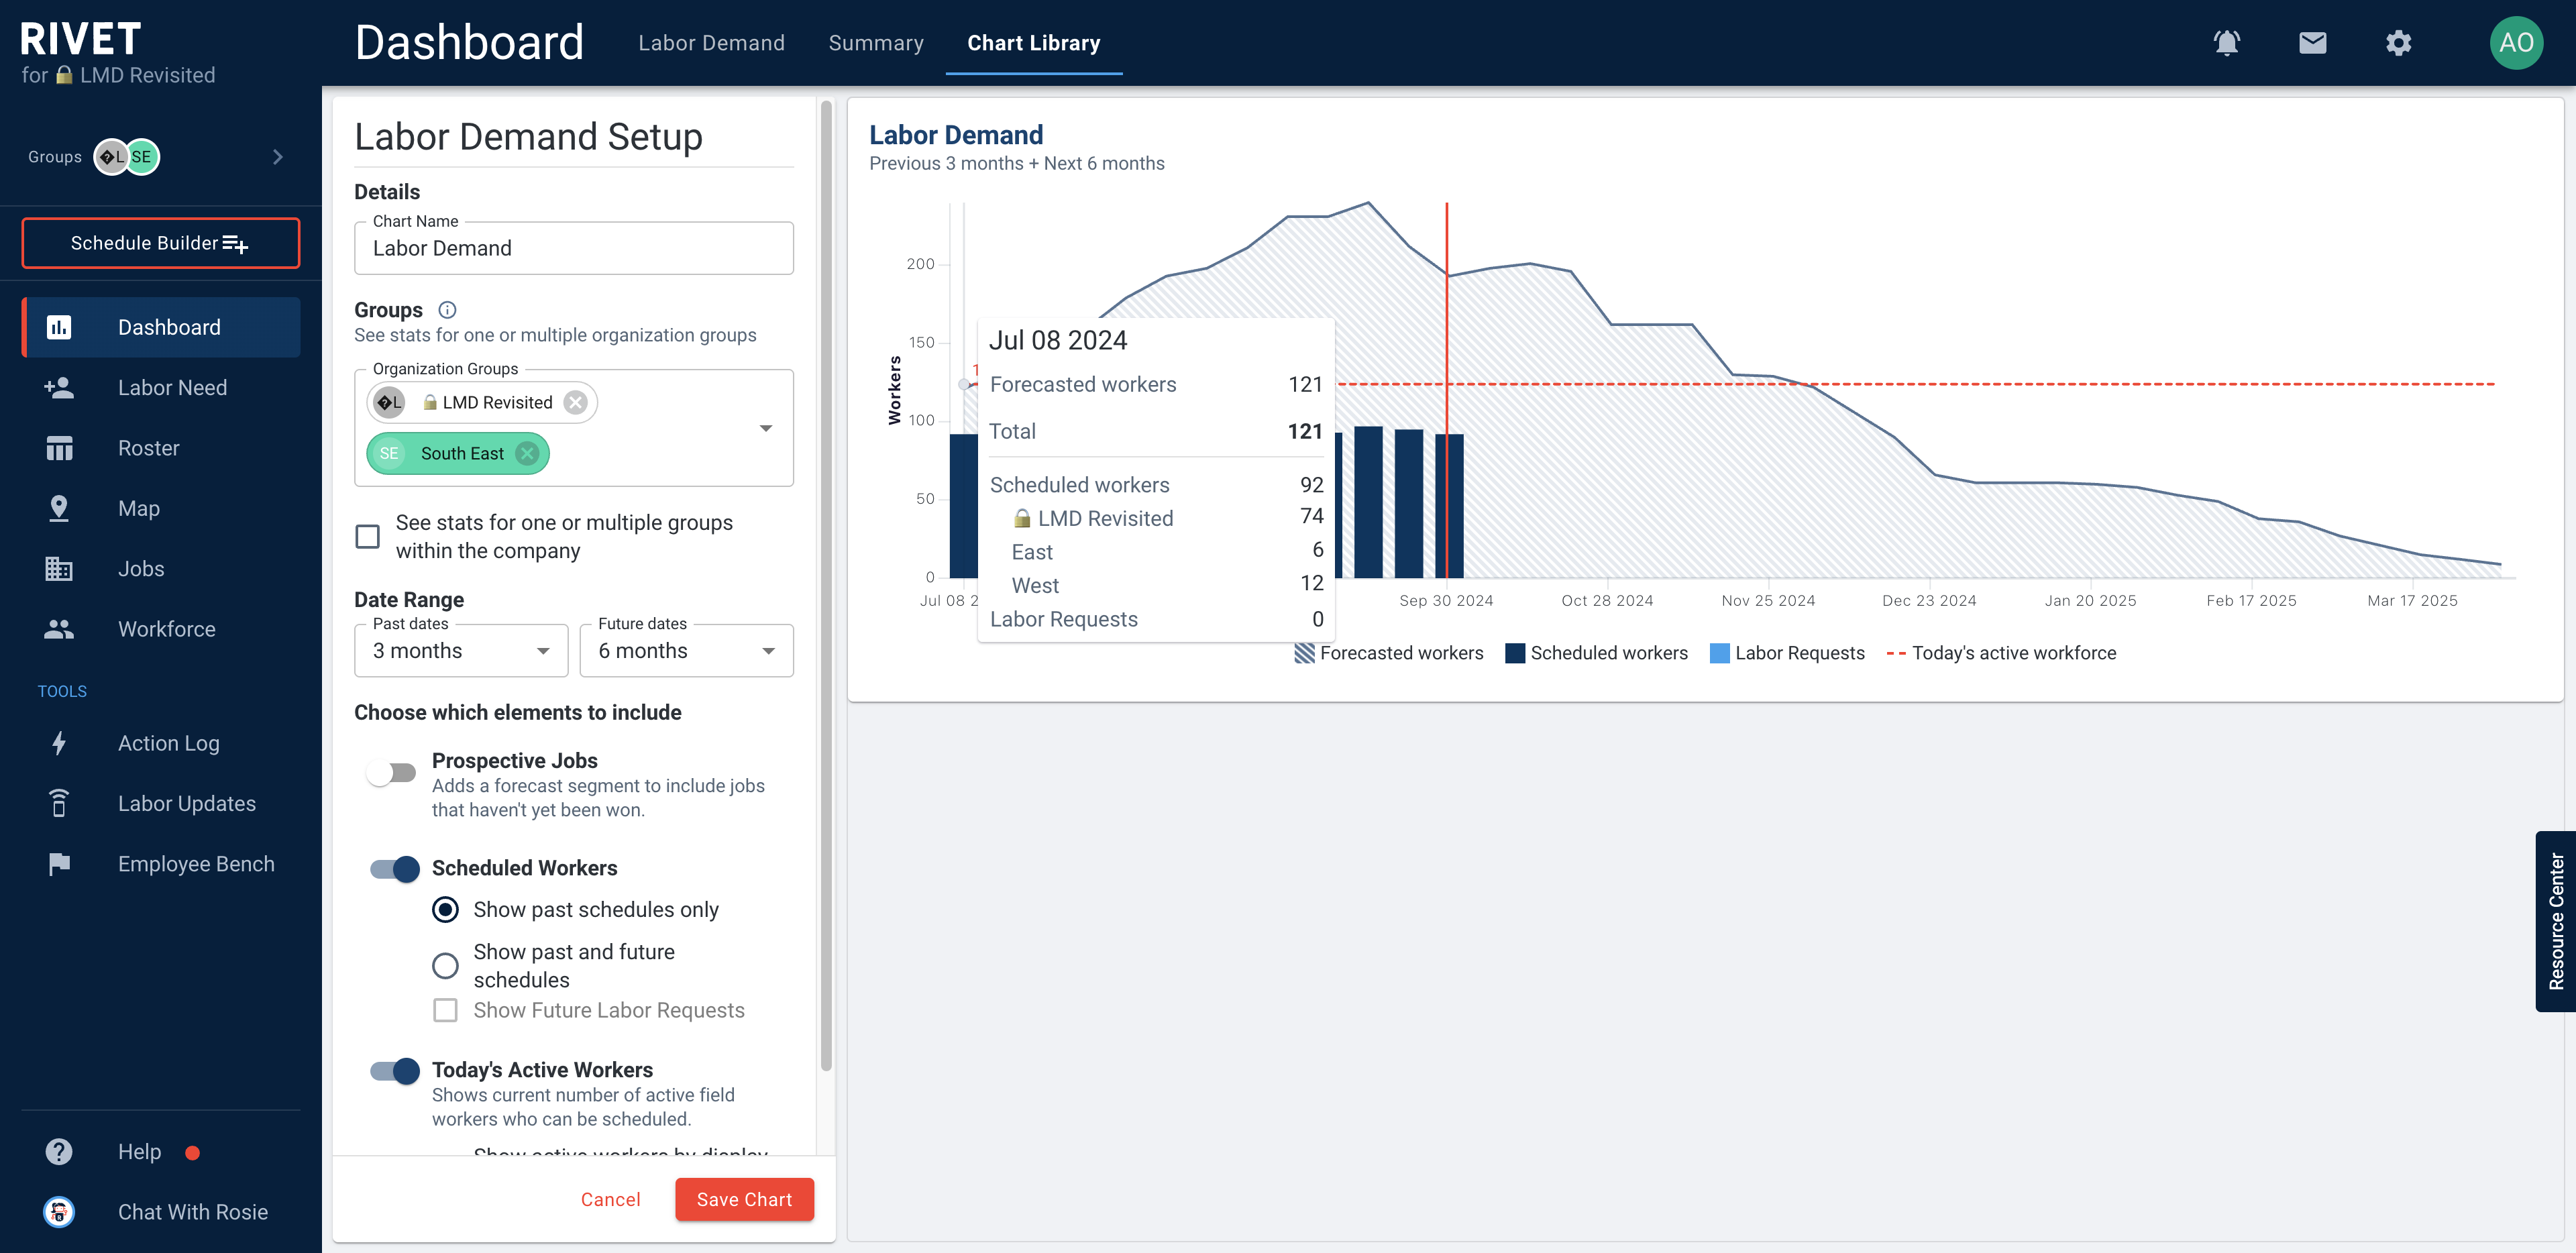Click the RIVET logo
Screen dimensions: 2576x1253
(x=80, y=39)
